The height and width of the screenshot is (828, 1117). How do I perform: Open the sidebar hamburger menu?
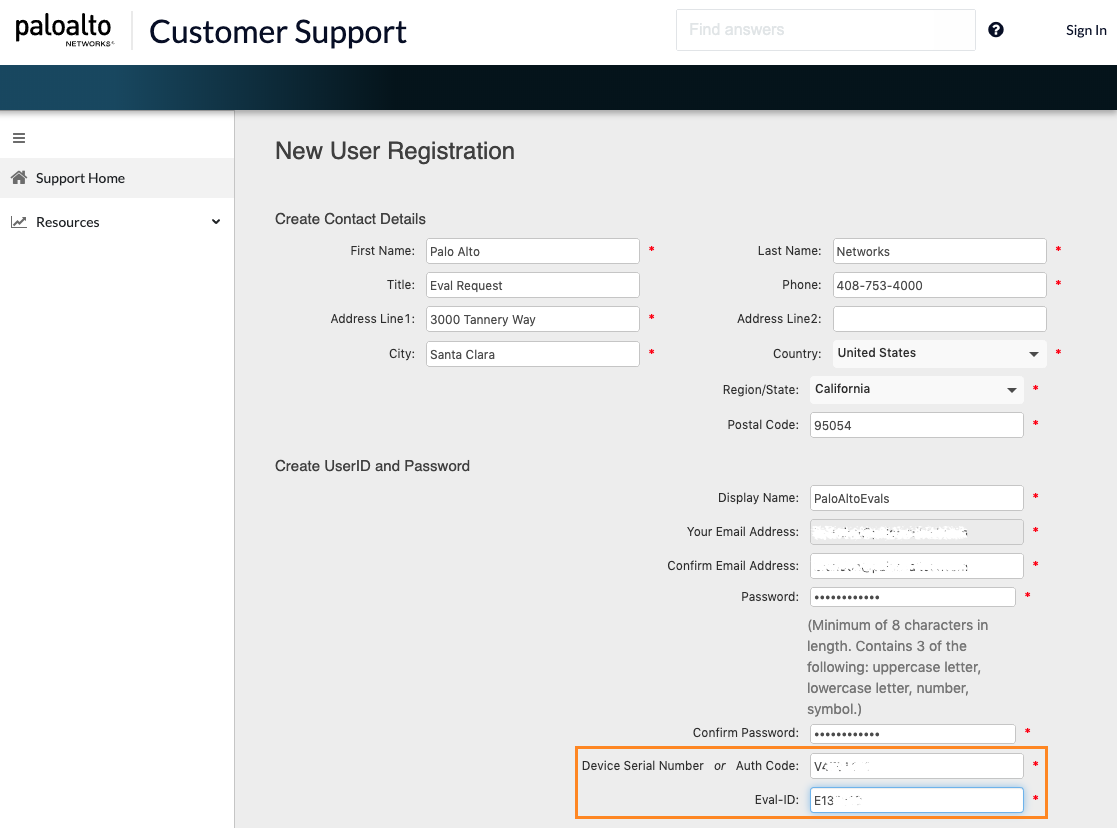coord(18,138)
